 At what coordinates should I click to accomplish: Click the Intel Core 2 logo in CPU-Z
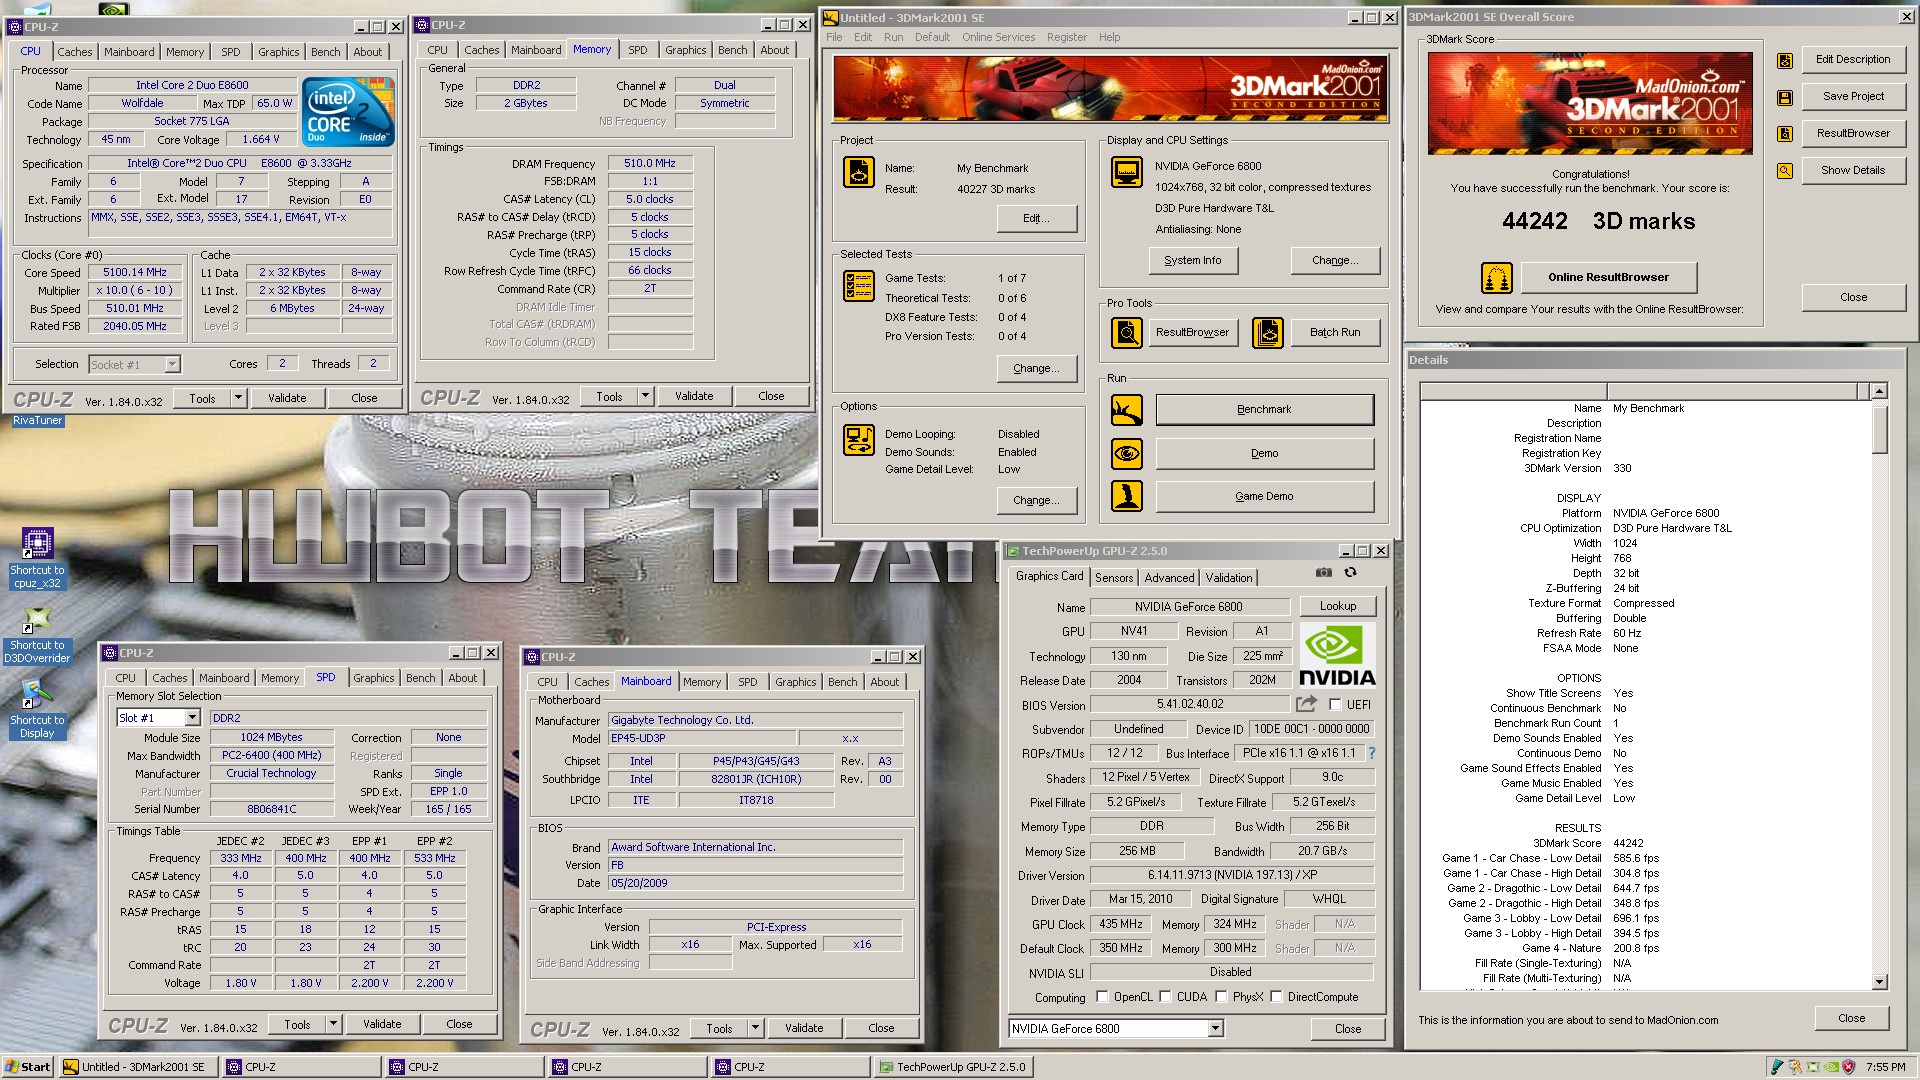click(349, 113)
